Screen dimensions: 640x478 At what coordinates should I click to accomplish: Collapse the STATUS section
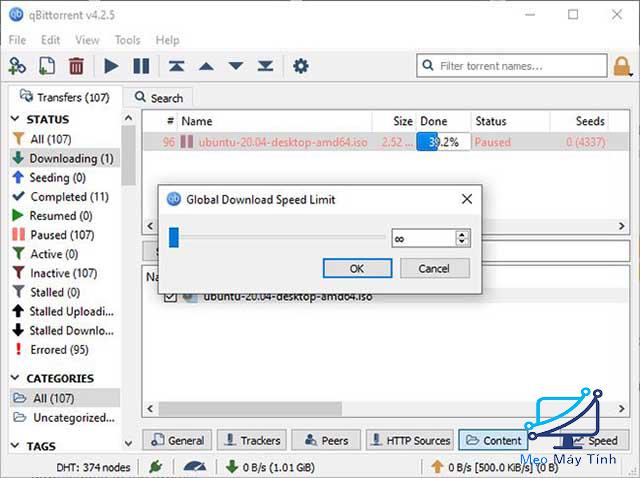[x=15, y=119]
